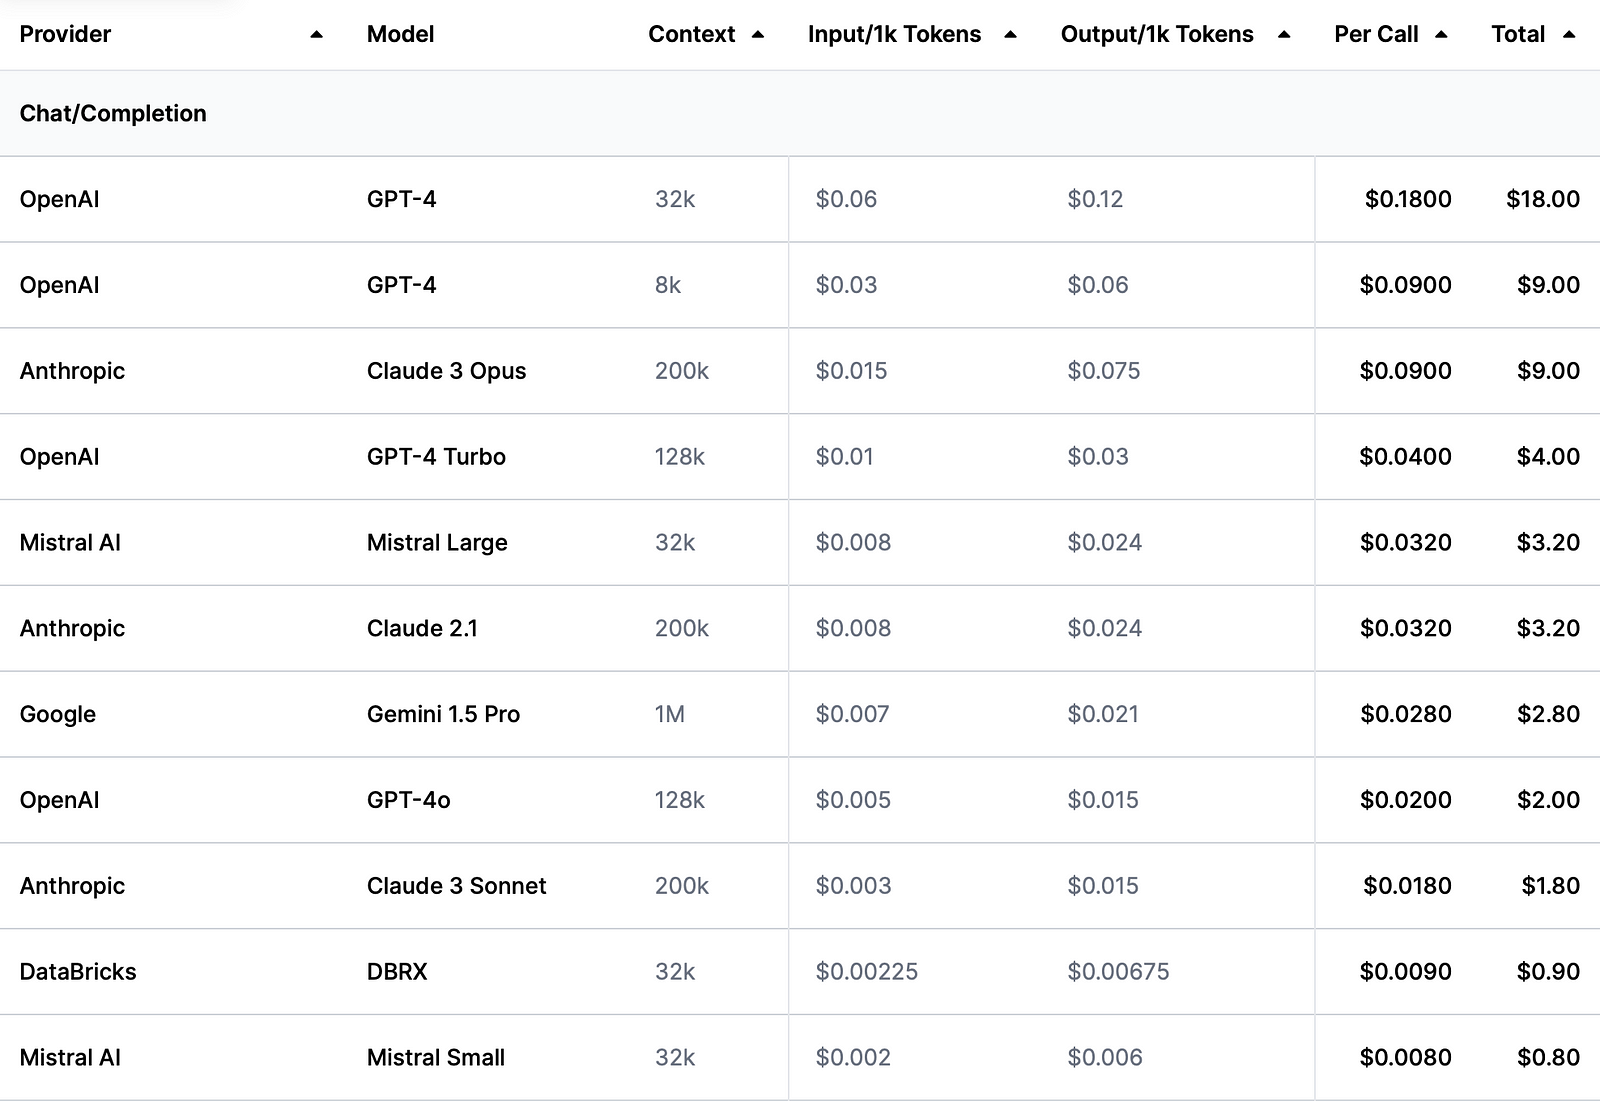1600x1101 pixels.
Task: Click the Provider column sort arrow
Action: (316, 35)
